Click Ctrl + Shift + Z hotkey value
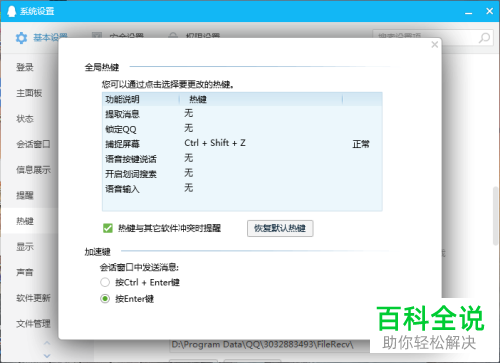Screen dimensions: 500x363 click(215, 143)
